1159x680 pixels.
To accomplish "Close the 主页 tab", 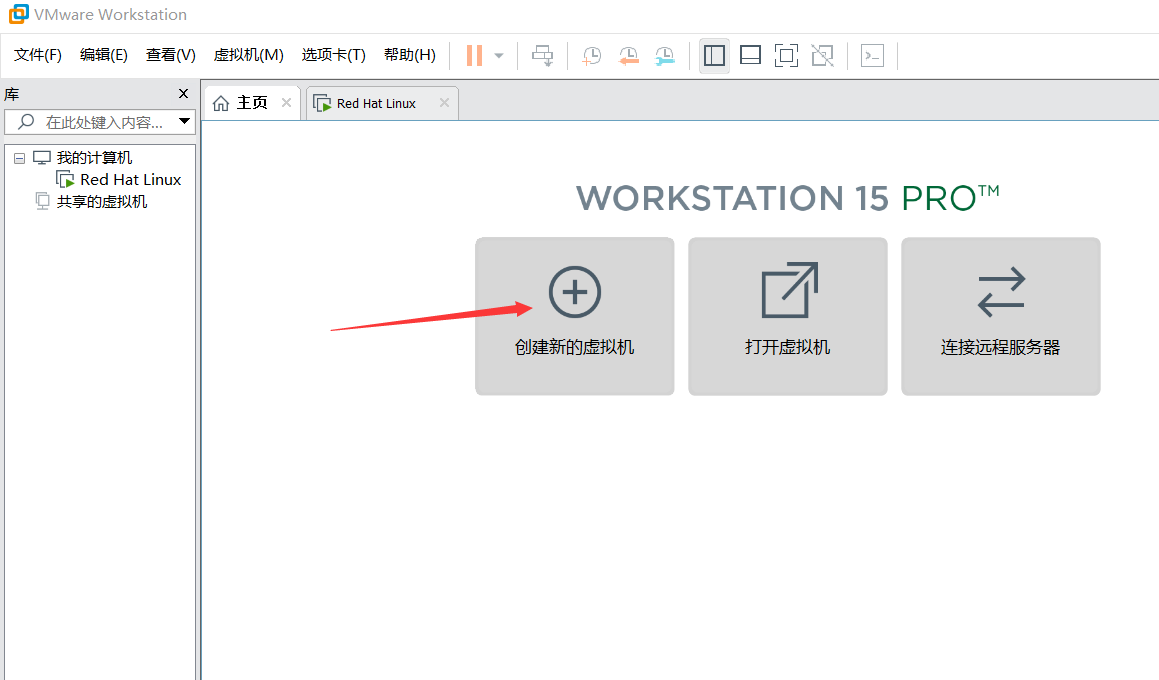I will click(286, 103).
